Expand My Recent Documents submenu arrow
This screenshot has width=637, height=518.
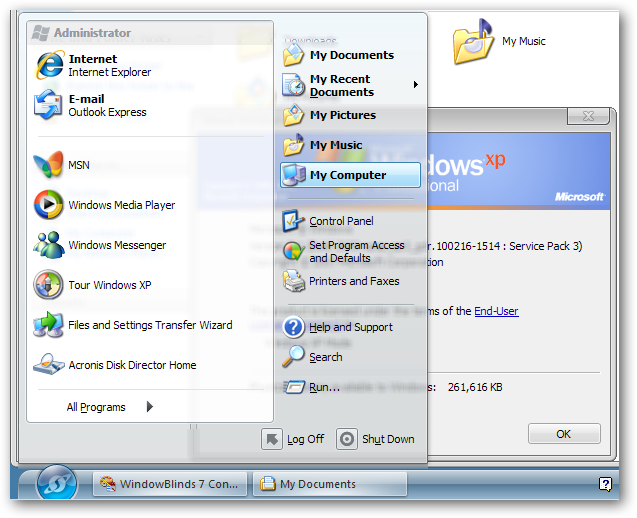point(415,85)
